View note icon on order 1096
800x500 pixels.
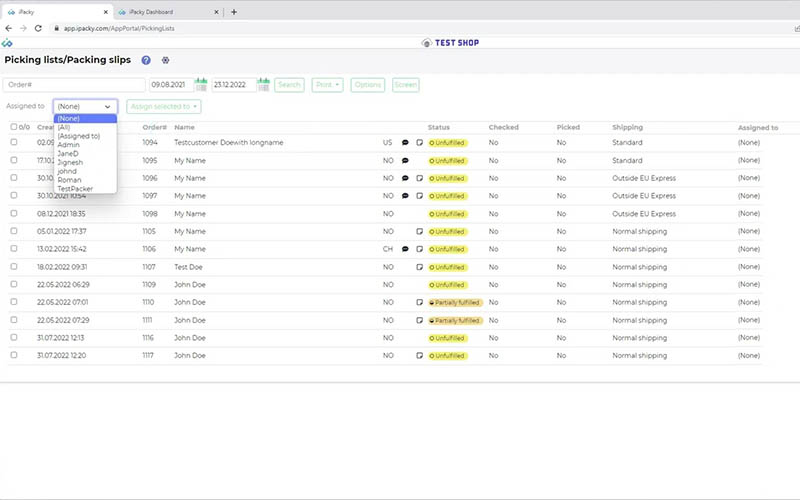point(419,179)
